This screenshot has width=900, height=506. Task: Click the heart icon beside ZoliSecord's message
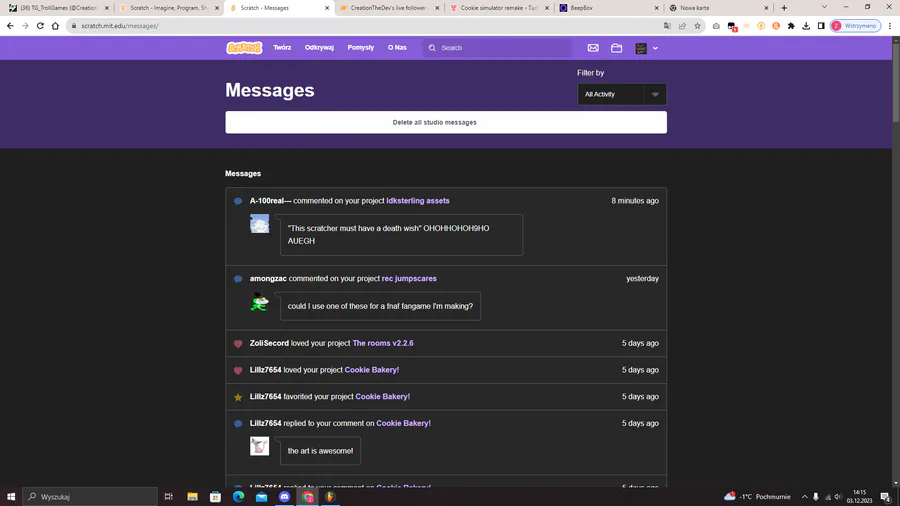(x=238, y=344)
